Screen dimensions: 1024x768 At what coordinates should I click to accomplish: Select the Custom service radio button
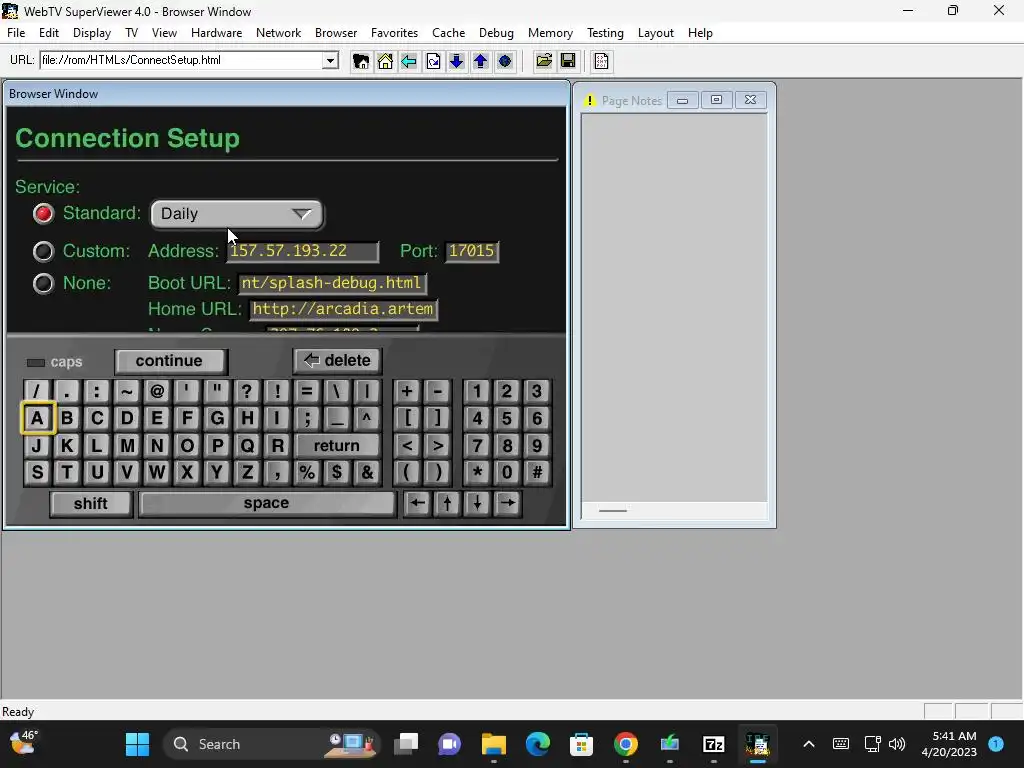pos(43,251)
